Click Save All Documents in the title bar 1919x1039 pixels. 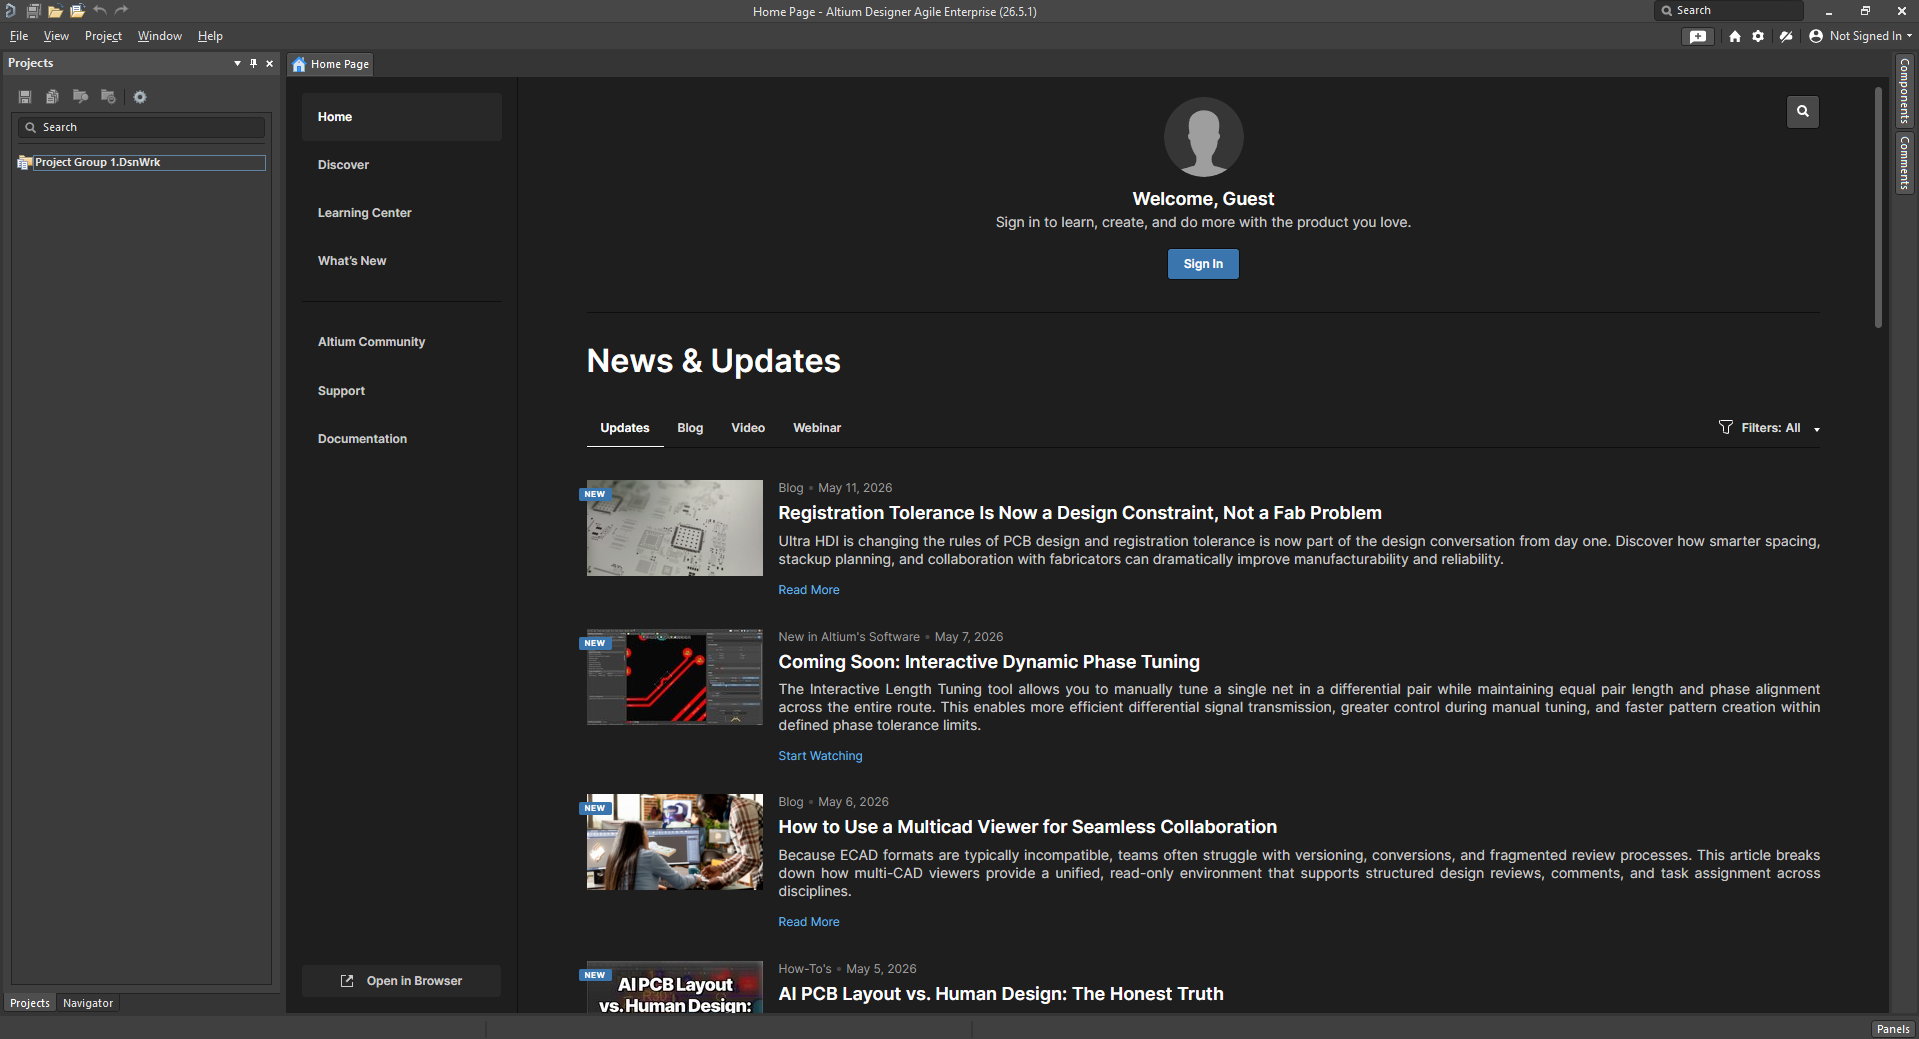33,11
